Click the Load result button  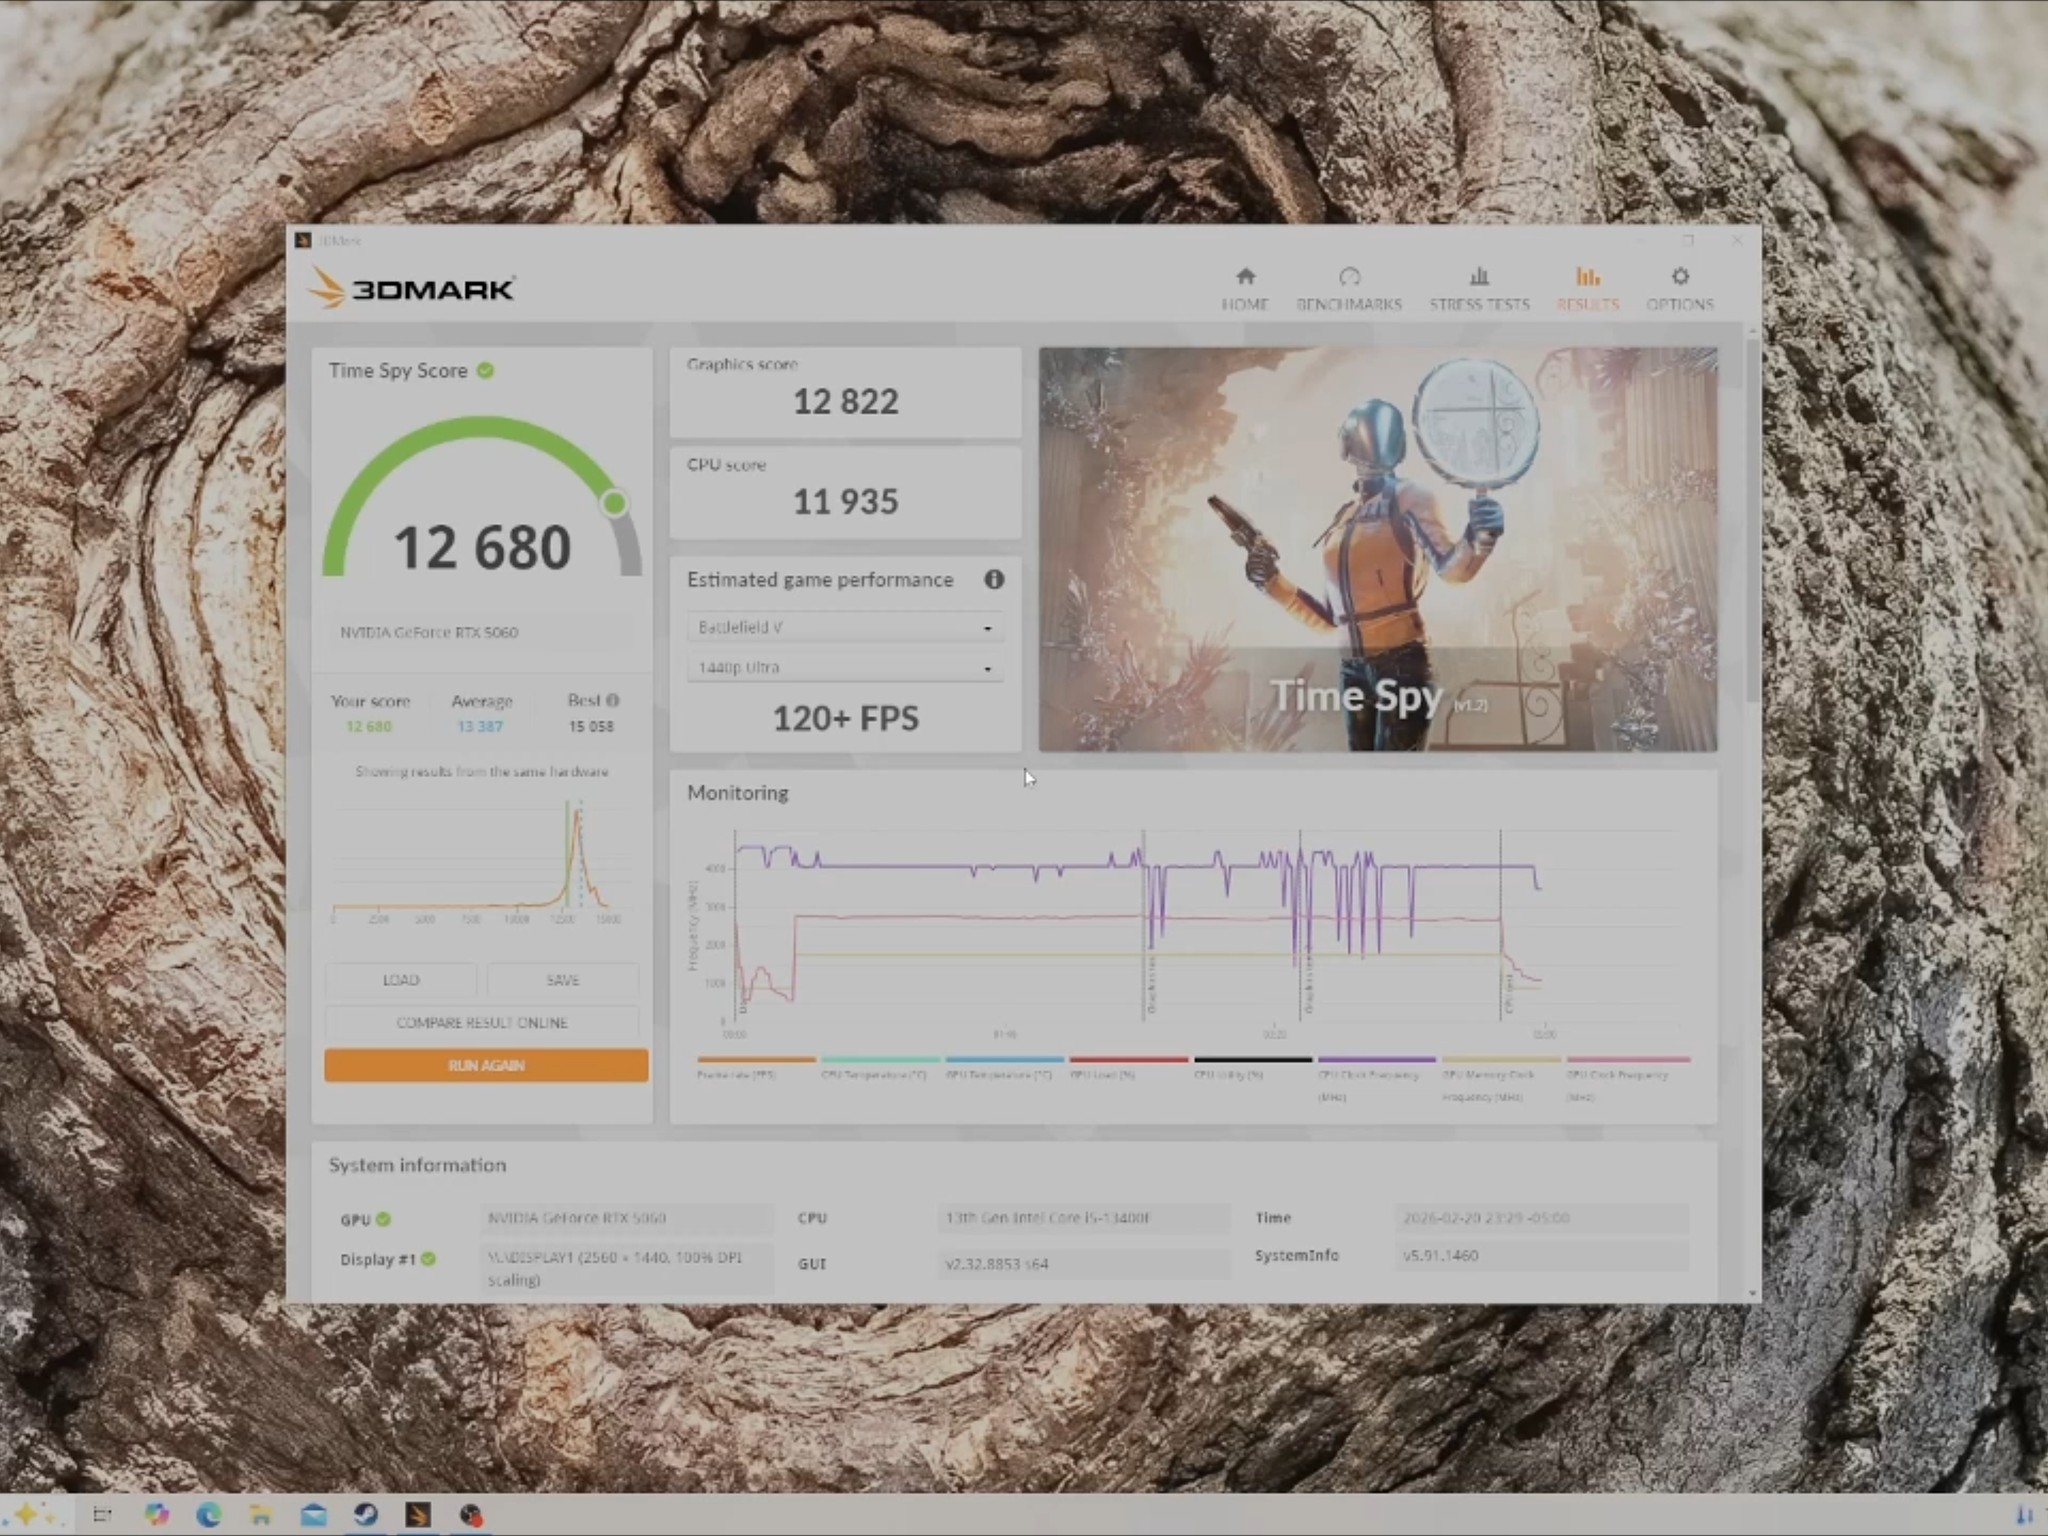[401, 980]
